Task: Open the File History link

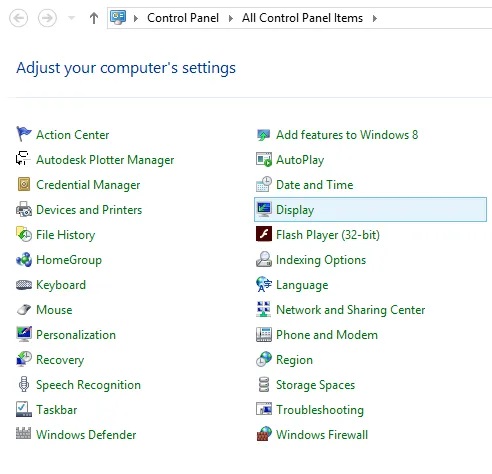Action: coord(66,235)
